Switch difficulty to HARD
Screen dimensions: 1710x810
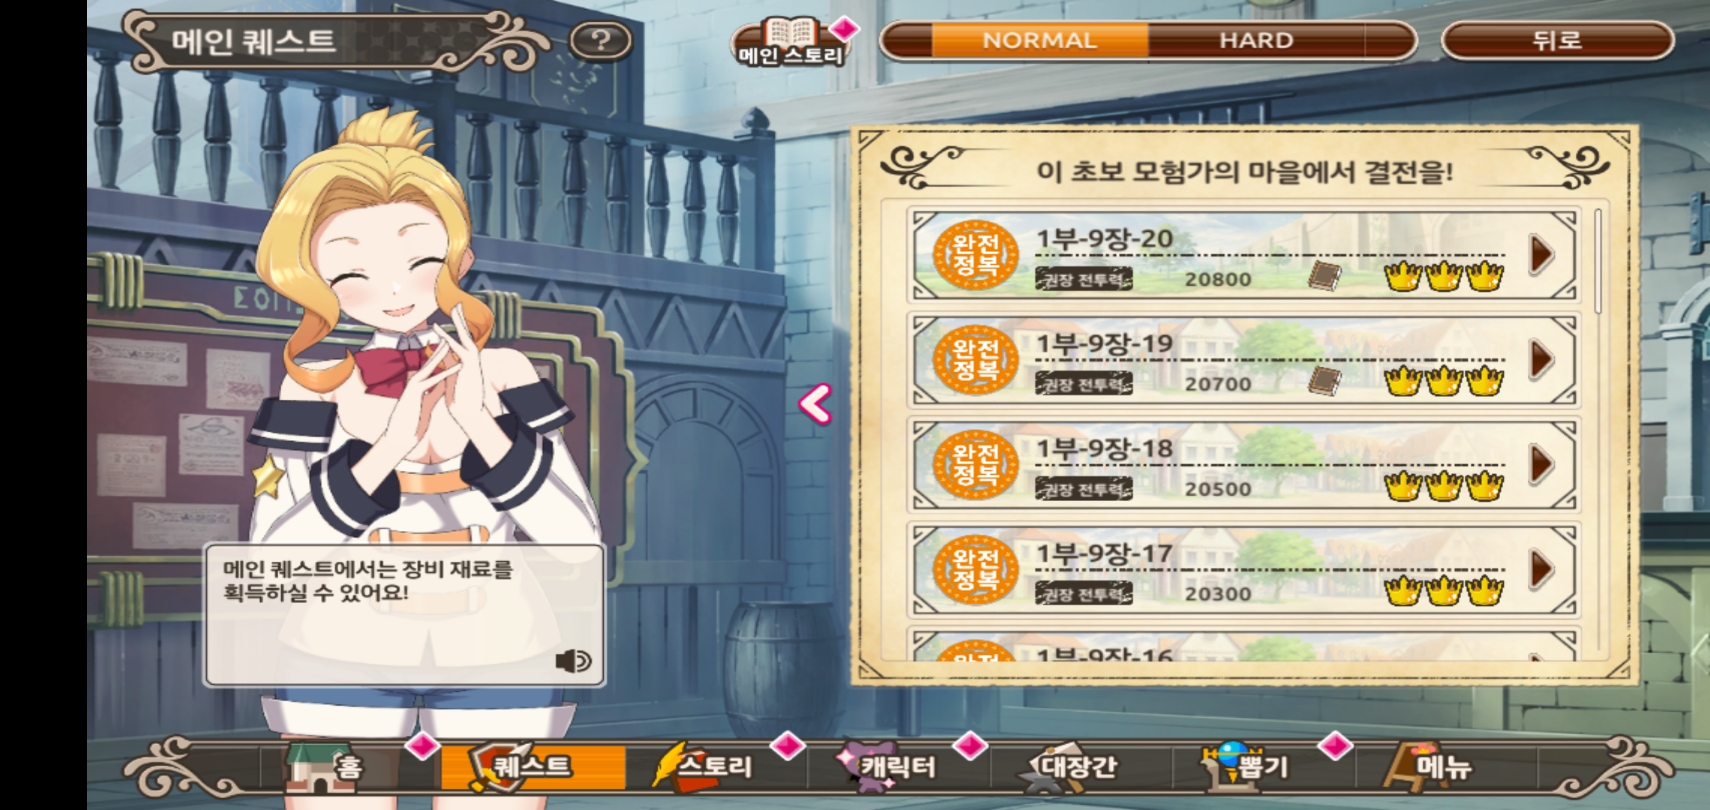tap(1256, 41)
